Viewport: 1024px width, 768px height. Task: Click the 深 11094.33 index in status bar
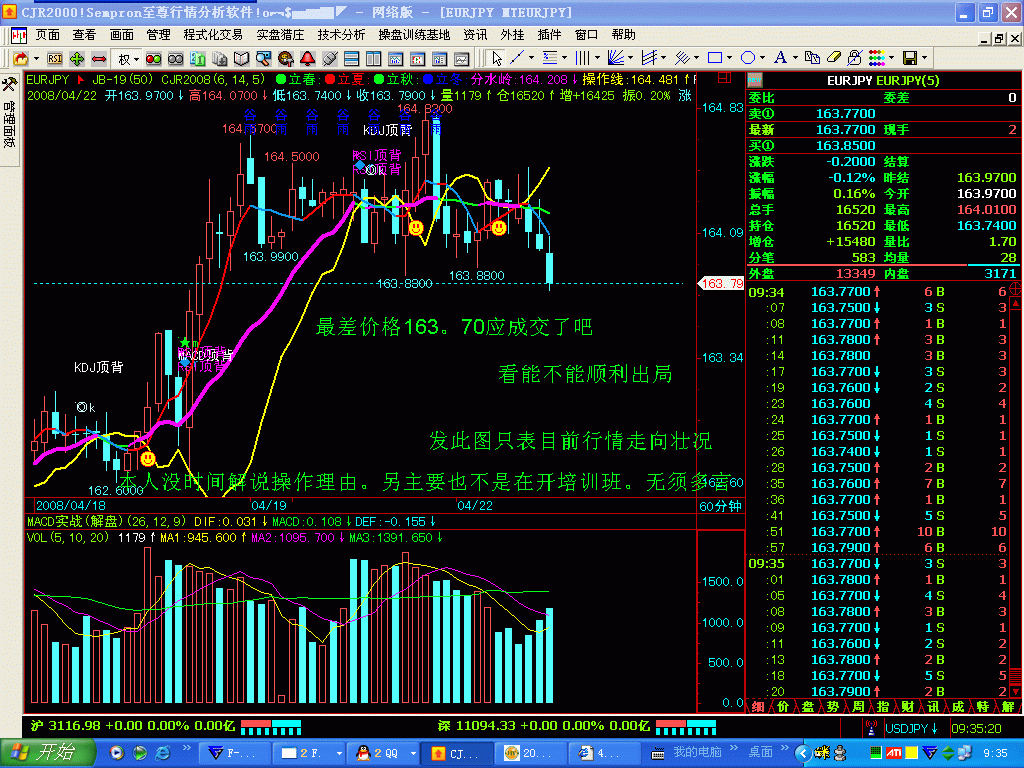pos(543,726)
